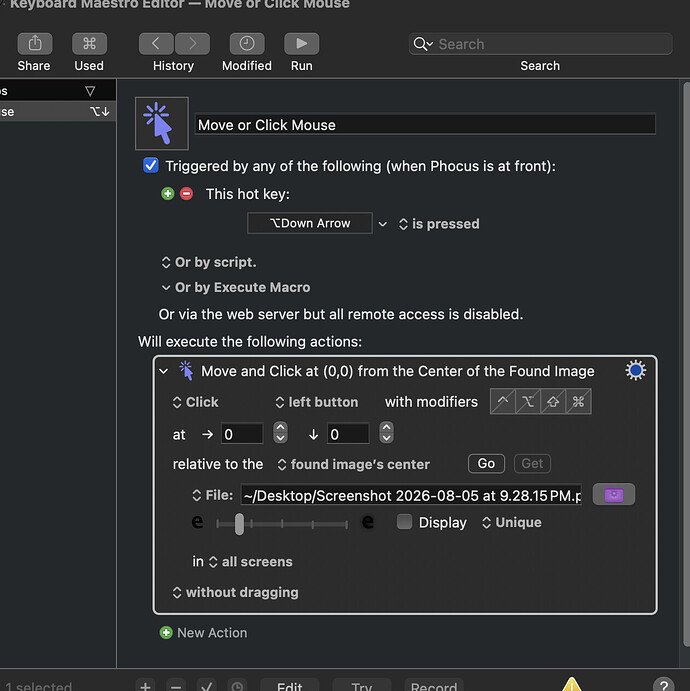Open hot key dropdown chevron
The width and height of the screenshot is (690, 691).
point(382,224)
